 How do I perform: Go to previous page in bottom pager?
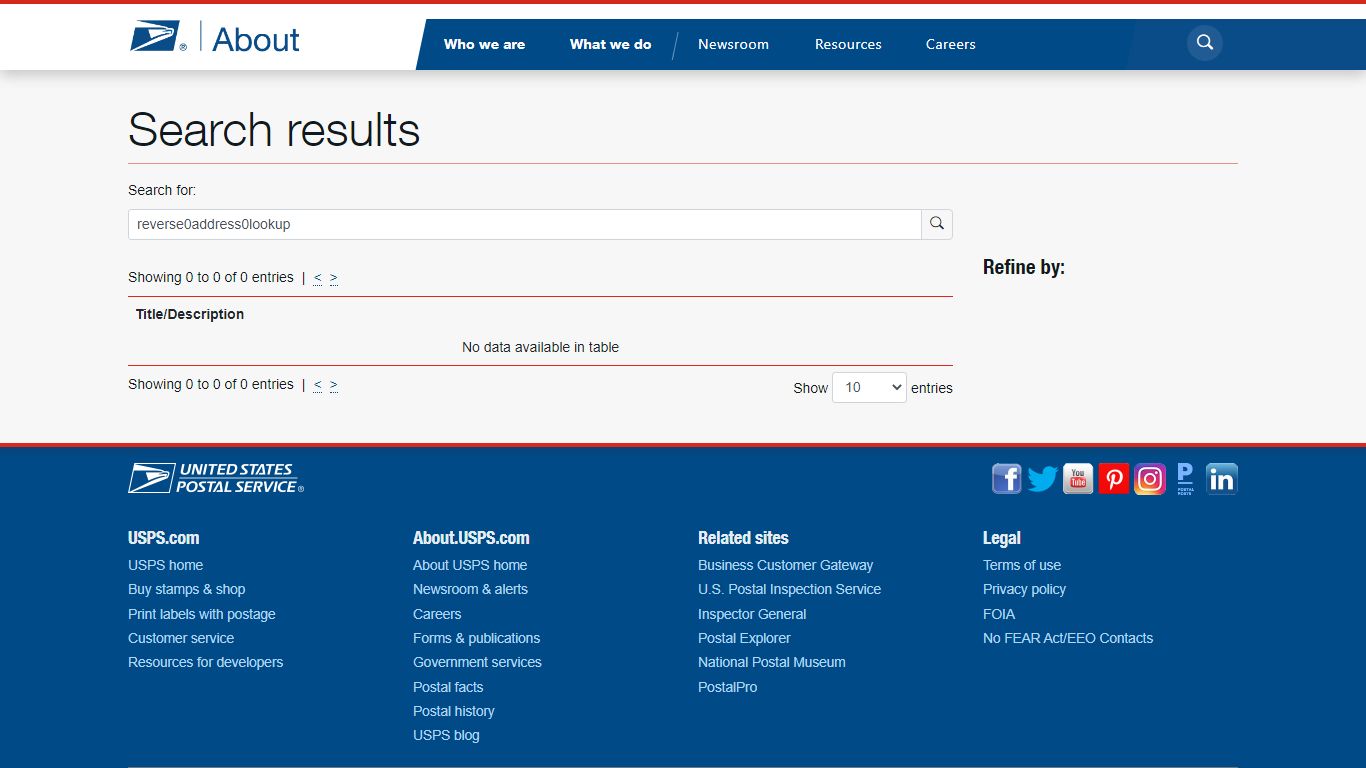[318, 384]
